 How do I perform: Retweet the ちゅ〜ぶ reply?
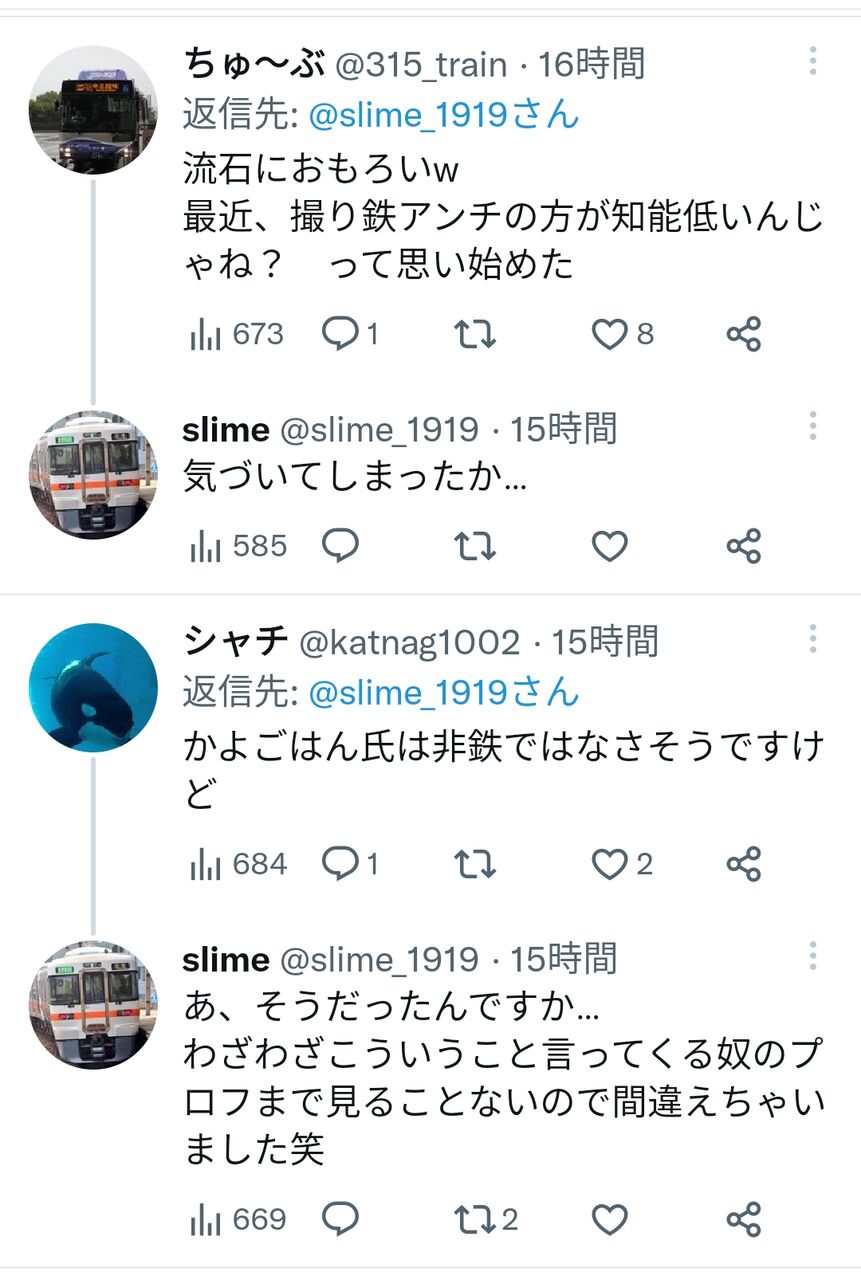pos(475,334)
